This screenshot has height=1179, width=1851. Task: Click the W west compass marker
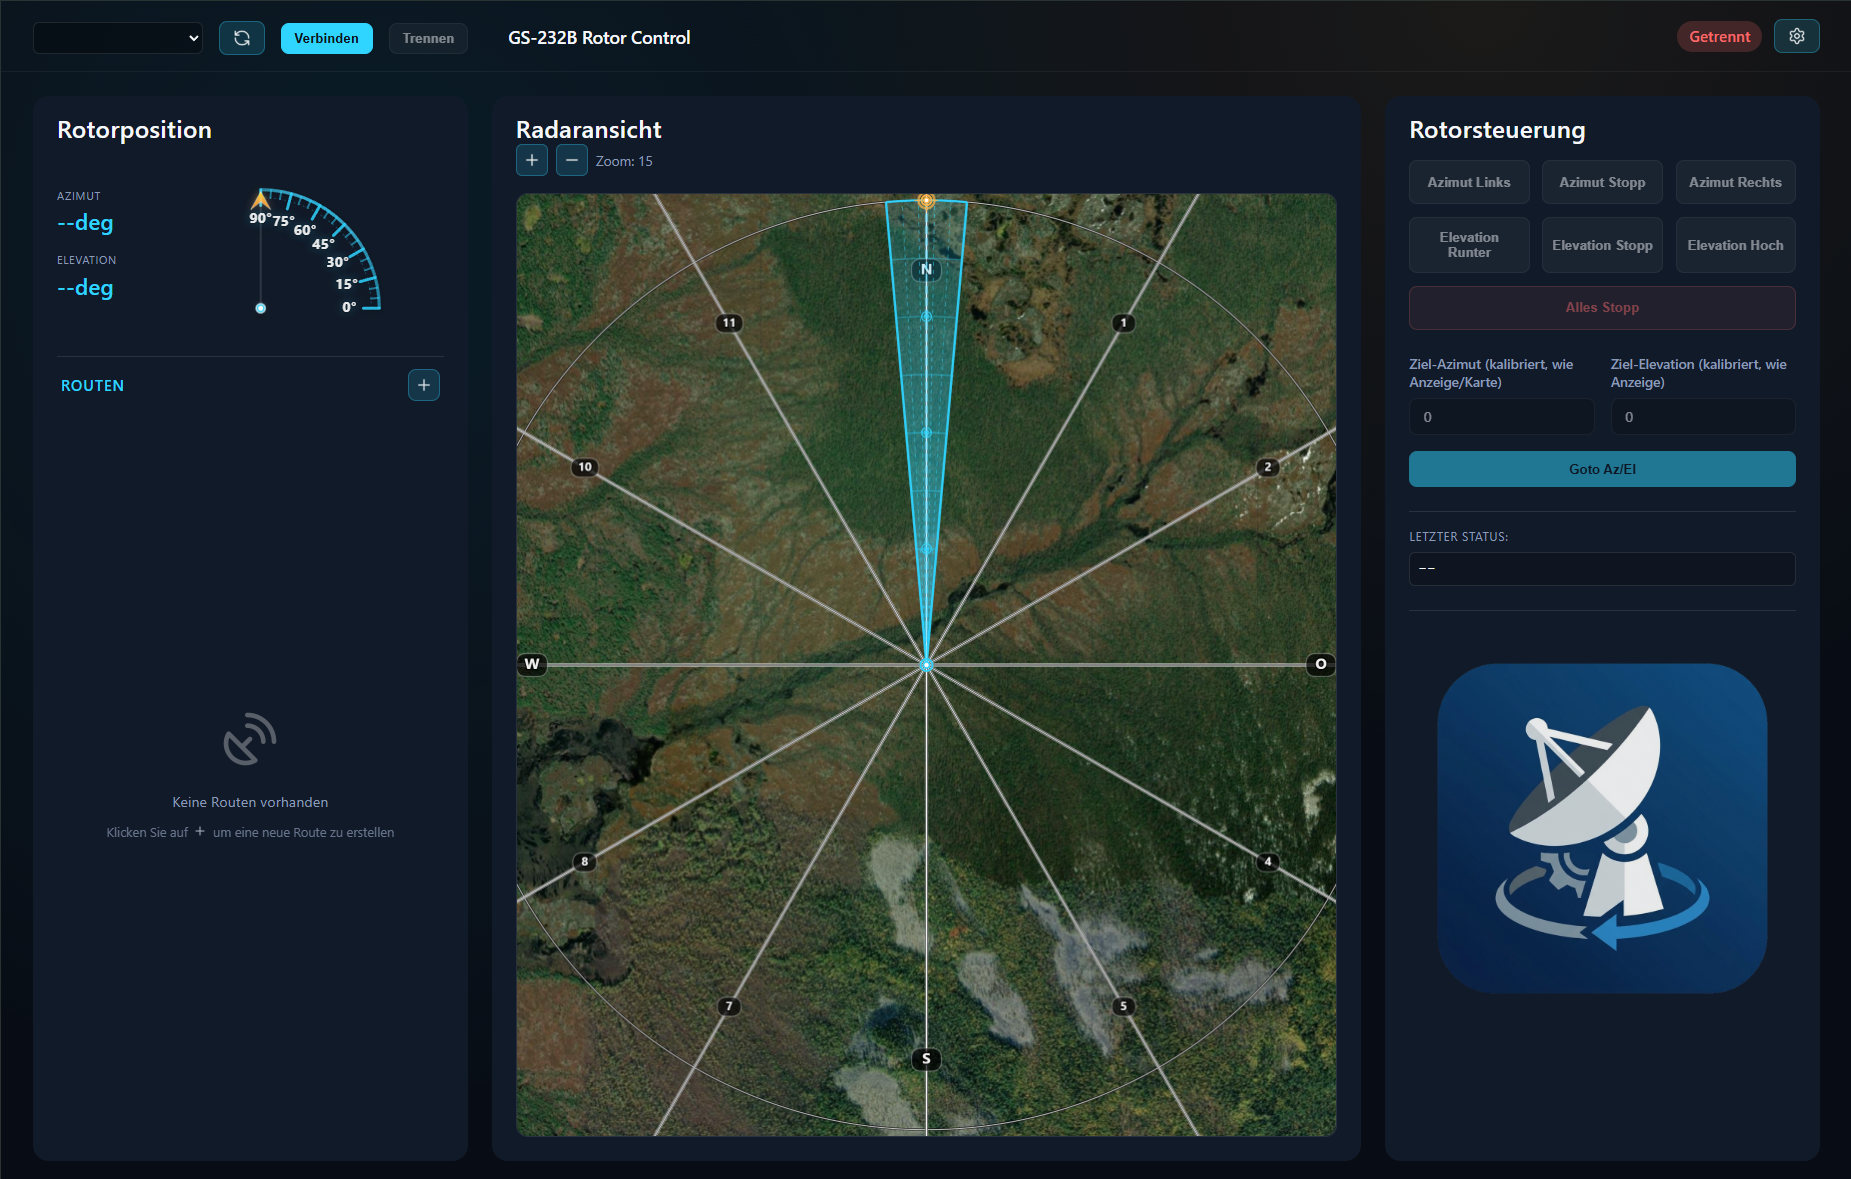coord(532,664)
